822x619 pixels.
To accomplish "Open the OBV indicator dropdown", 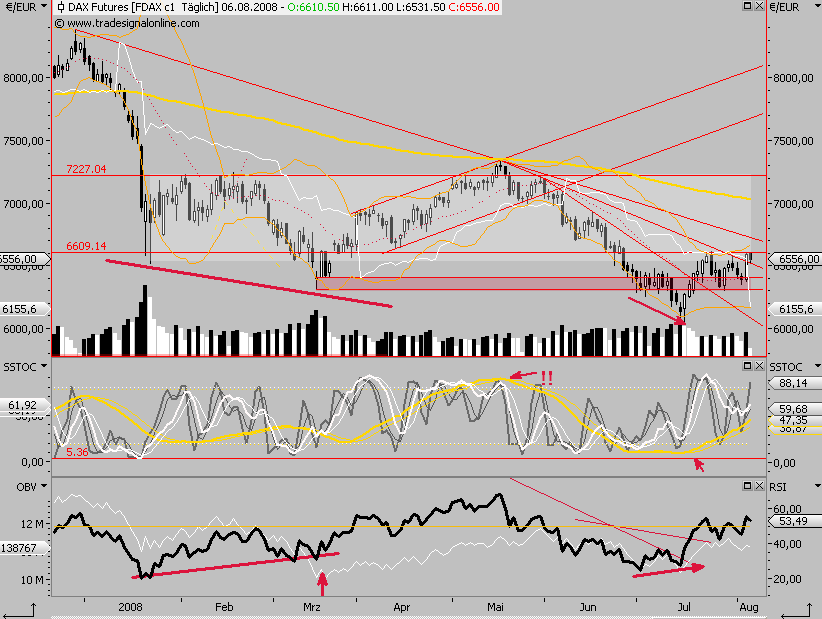I will point(44,486).
